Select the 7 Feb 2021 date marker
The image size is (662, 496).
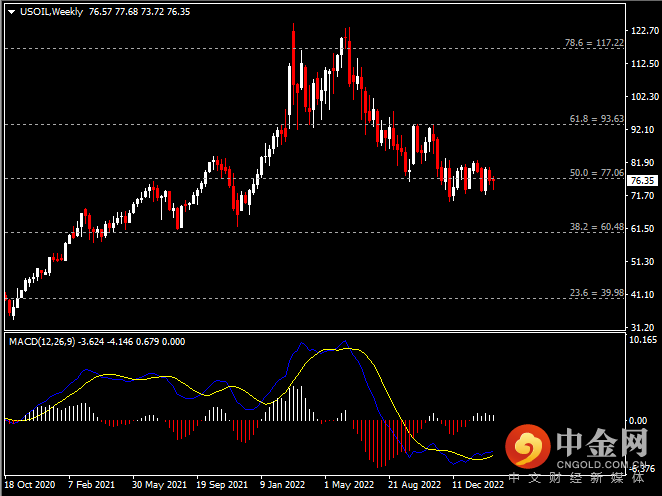tap(92, 484)
